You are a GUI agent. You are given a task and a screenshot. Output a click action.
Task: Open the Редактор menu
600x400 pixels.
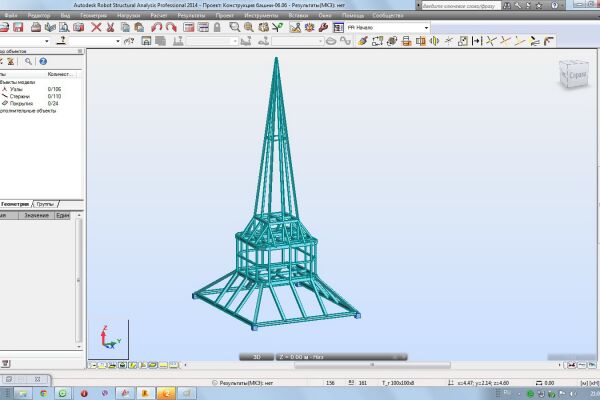(39, 15)
